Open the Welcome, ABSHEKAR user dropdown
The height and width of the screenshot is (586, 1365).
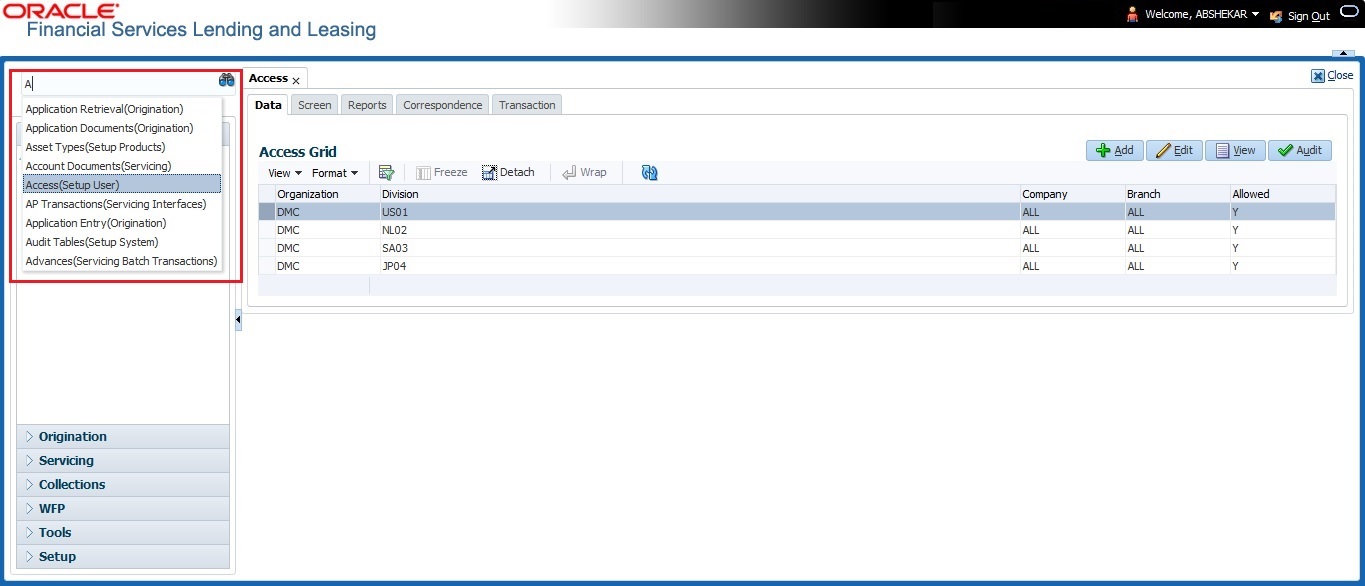(x=1201, y=15)
